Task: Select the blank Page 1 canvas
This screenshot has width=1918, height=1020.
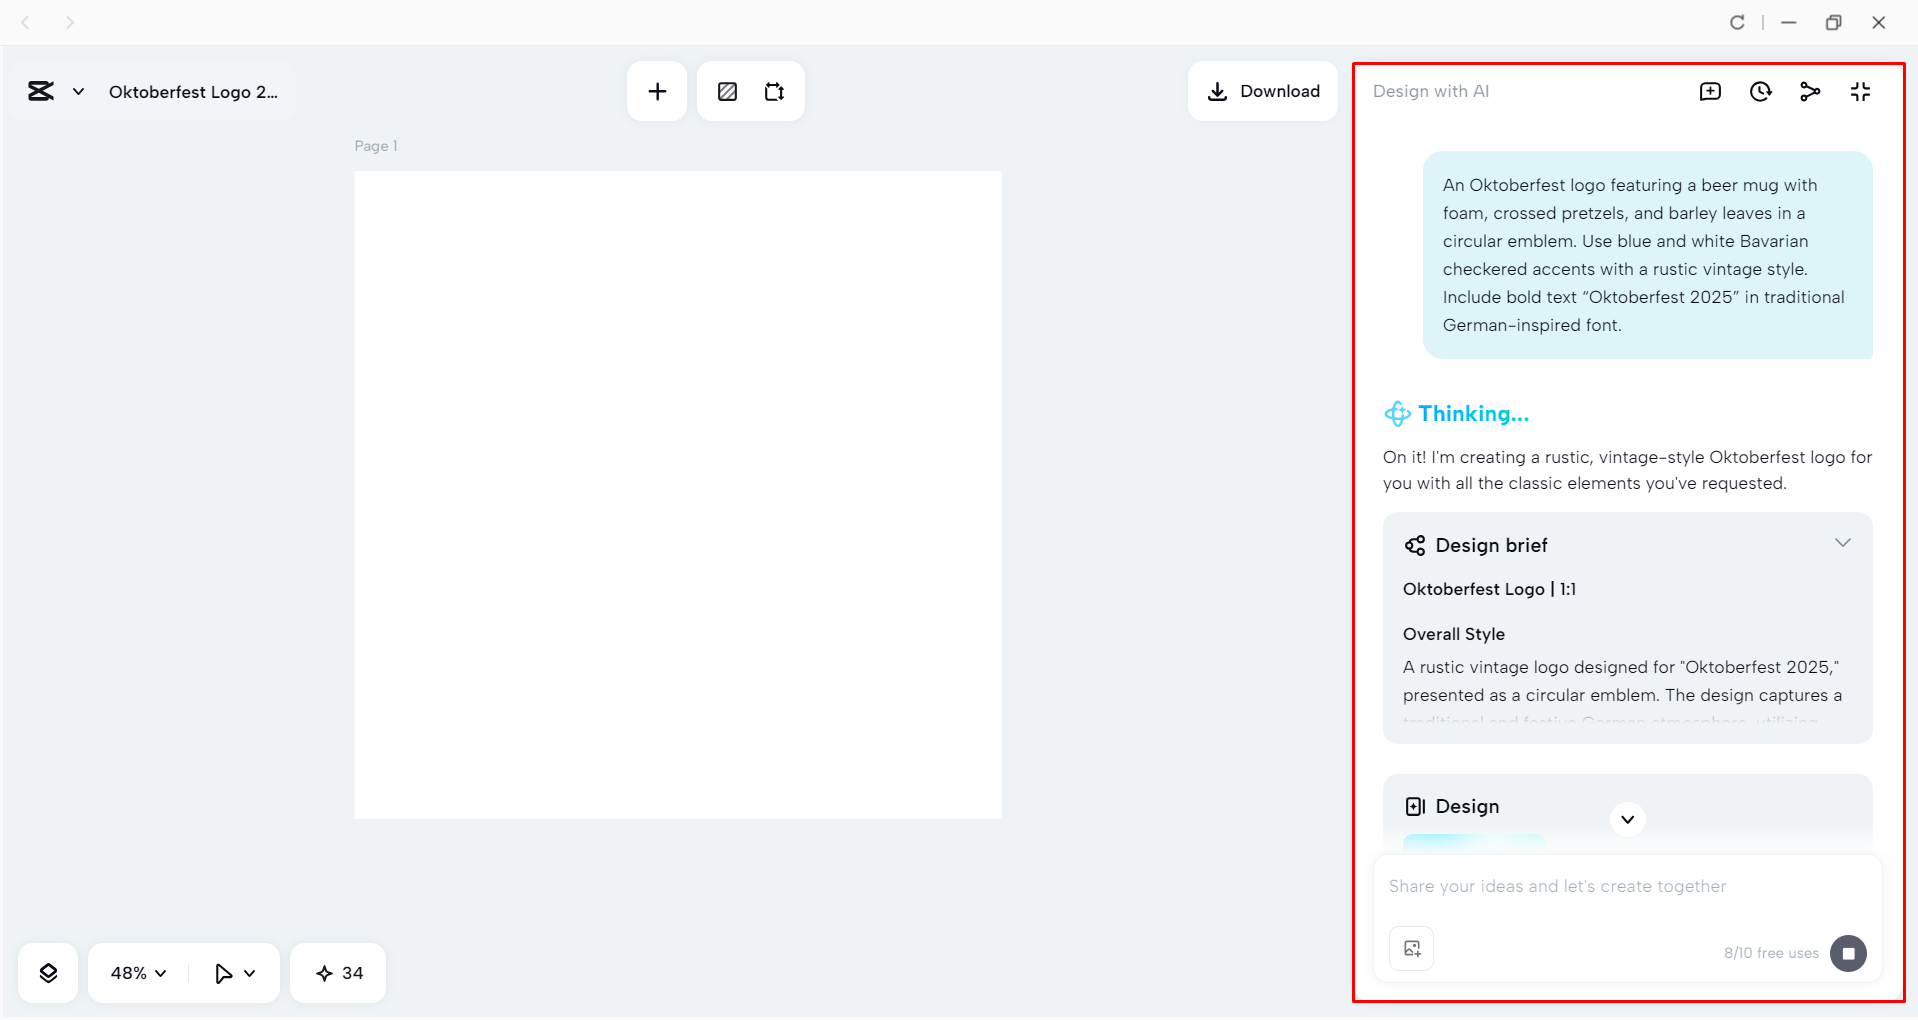Action: click(677, 495)
